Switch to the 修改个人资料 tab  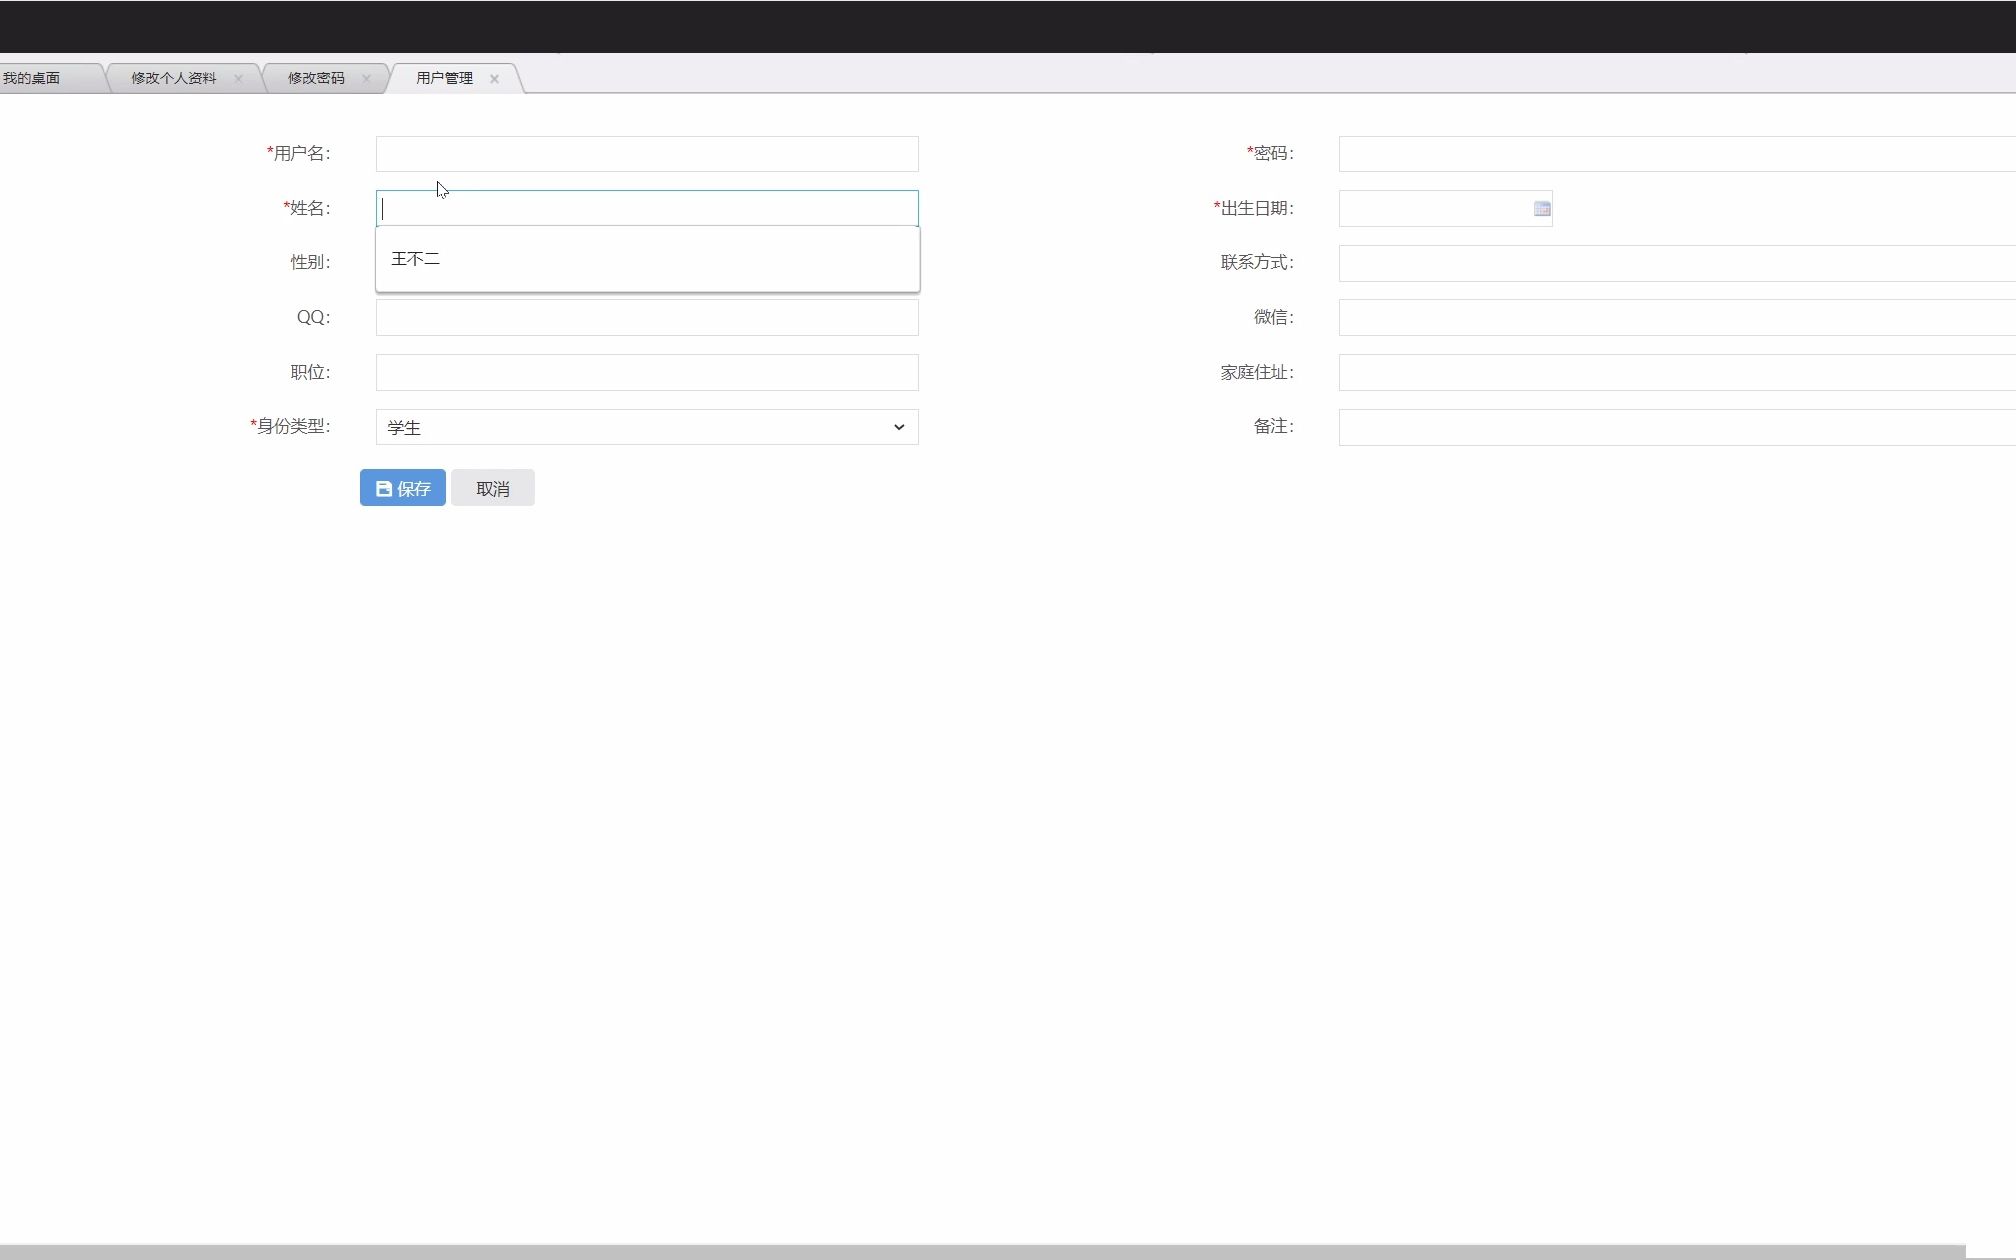click(174, 78)
